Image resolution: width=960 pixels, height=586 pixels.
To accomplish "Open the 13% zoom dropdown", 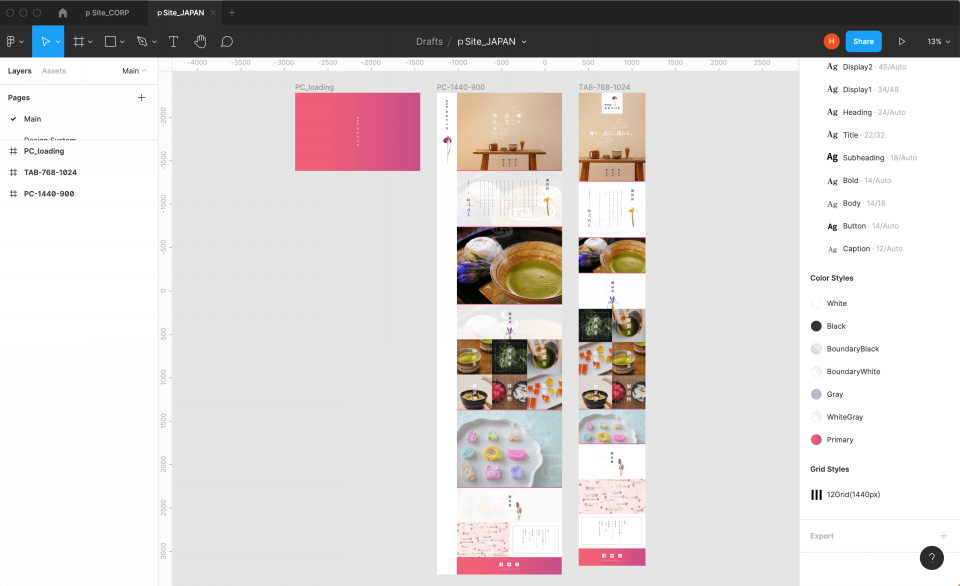I will coord(938,42).
